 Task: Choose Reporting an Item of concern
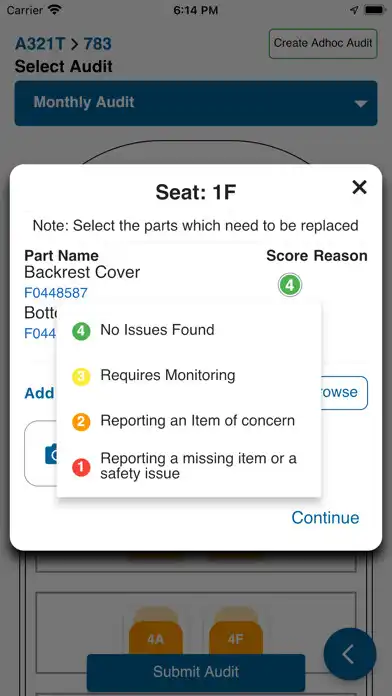click(198, 420)
